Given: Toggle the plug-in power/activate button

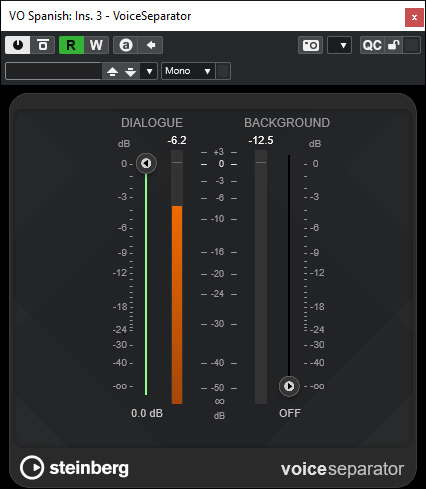Looking at the screenshot, I should tap(18, 45).
